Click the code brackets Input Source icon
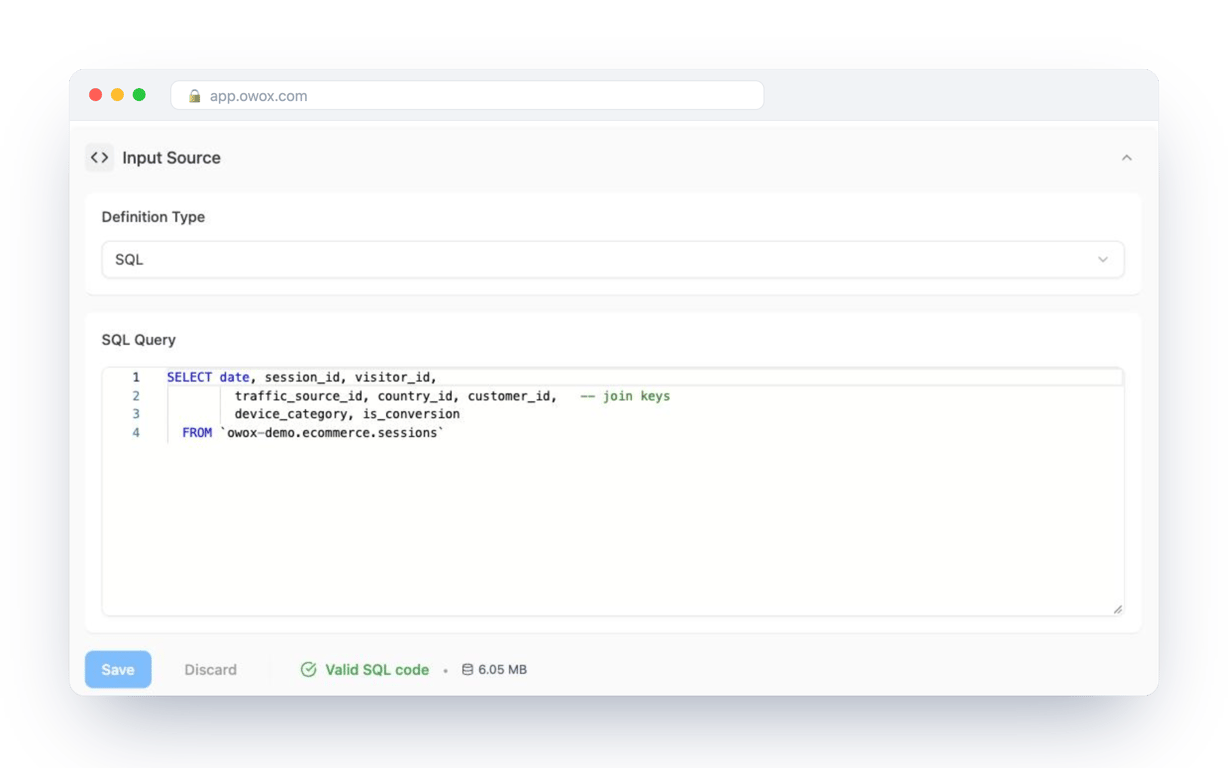This screenshot has height=768, width=1228. coord(99,158)
